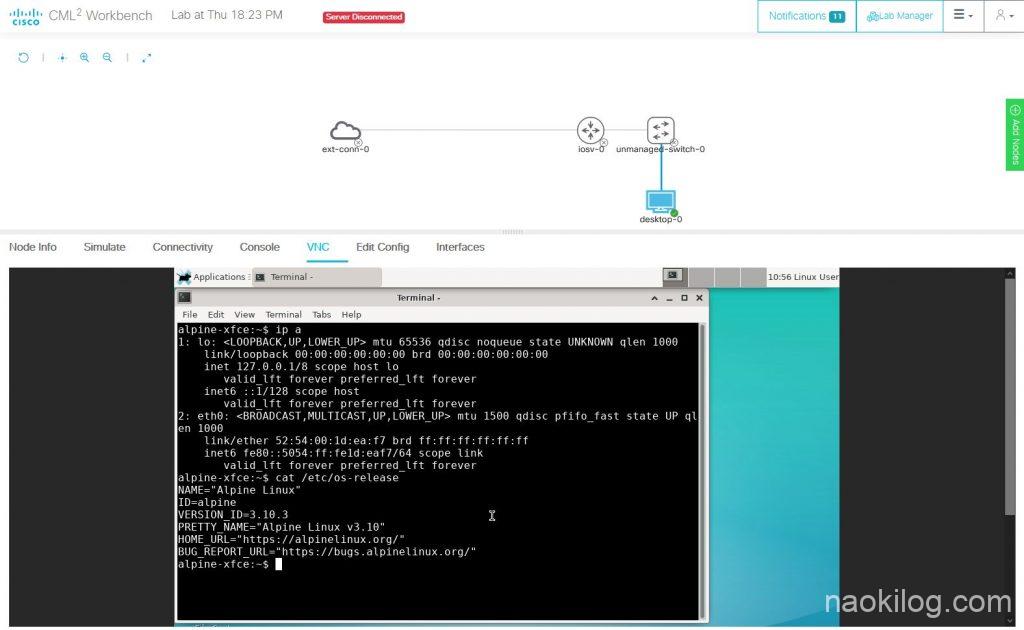Open the Help menu in Terminal

point(351,315)
